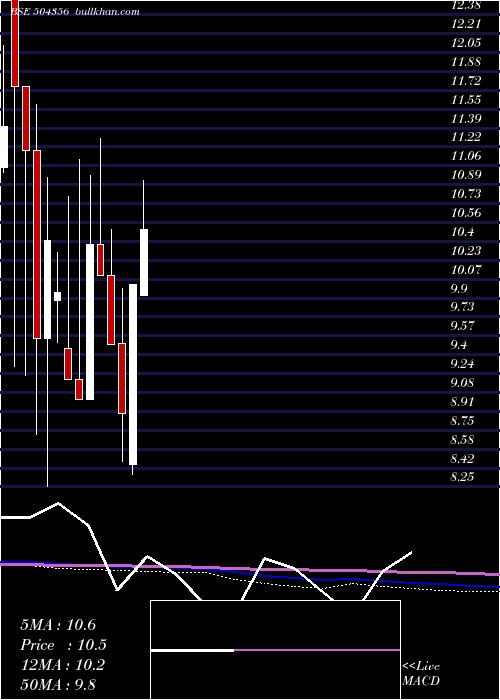This screenshot has height=700, width=500.
Task: Click the small white doji candle near 9.9
Action: 58,296
